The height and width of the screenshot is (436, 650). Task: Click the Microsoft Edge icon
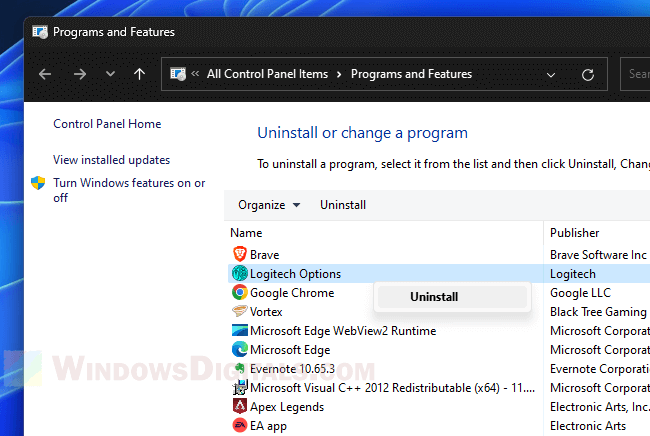coord(240,349)
